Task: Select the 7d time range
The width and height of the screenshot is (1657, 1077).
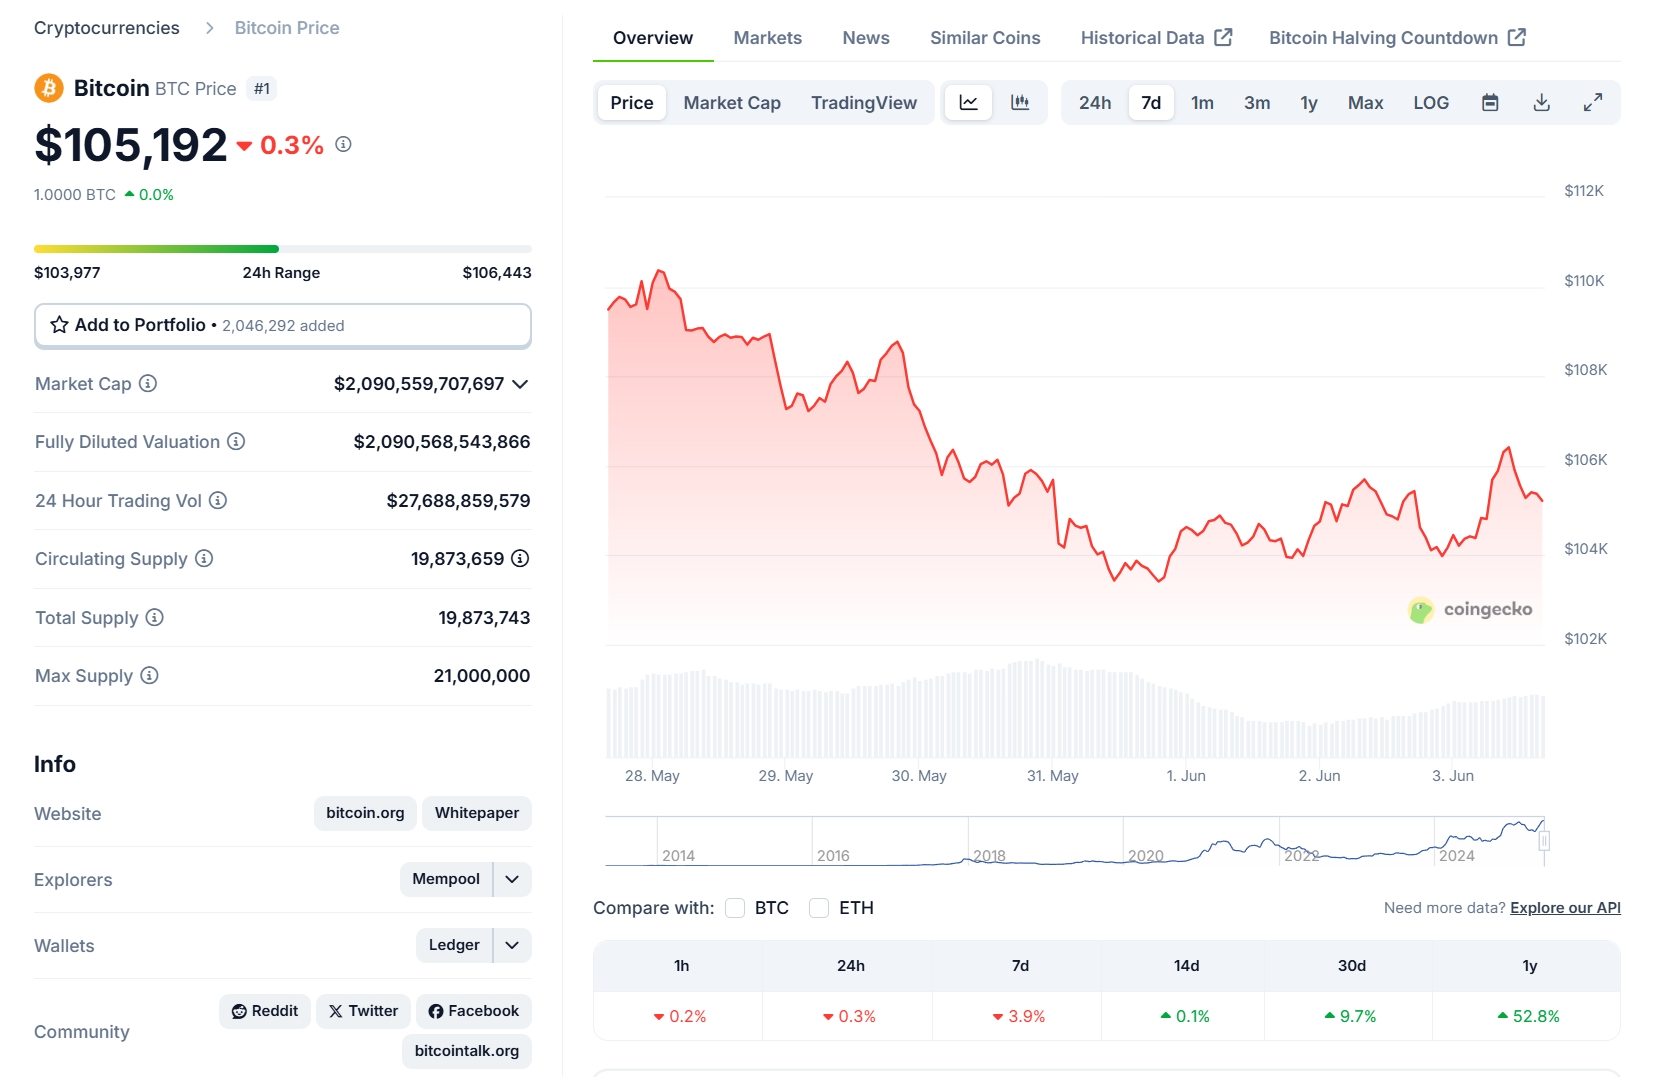Action: tap(1151, 102)
